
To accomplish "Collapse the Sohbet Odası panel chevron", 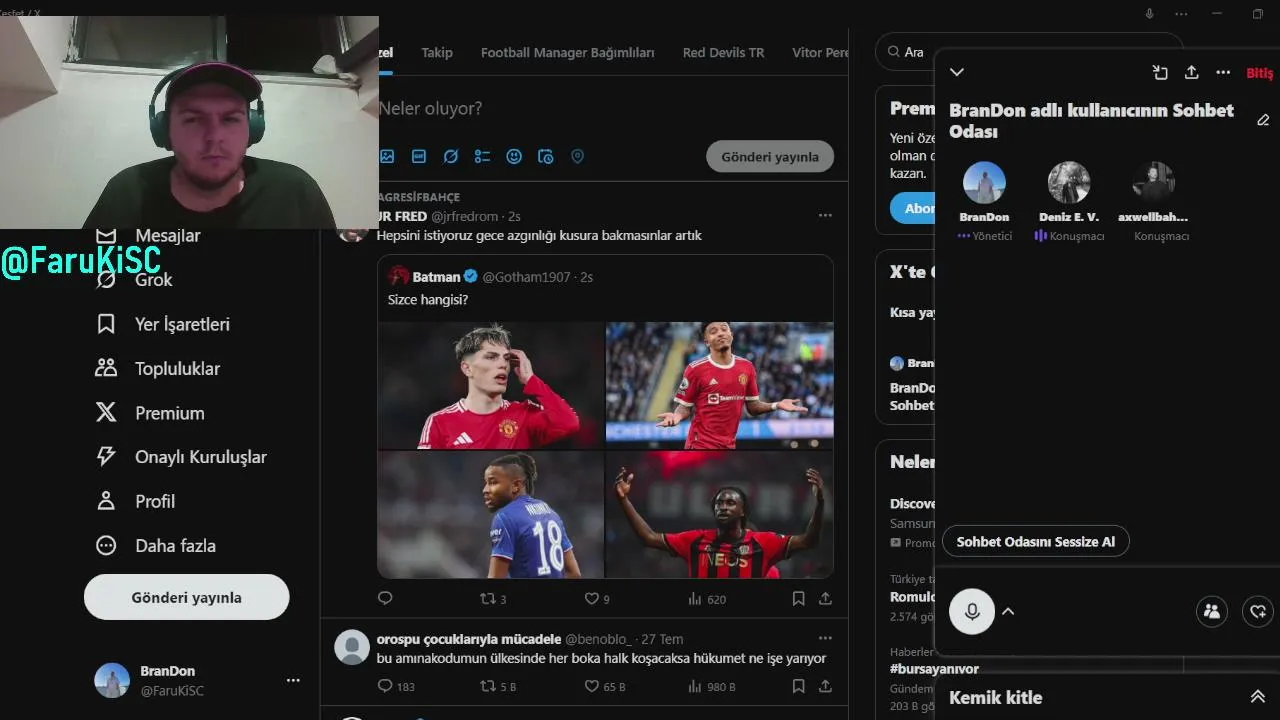I will pyautogui.click(x=957, y=72).
